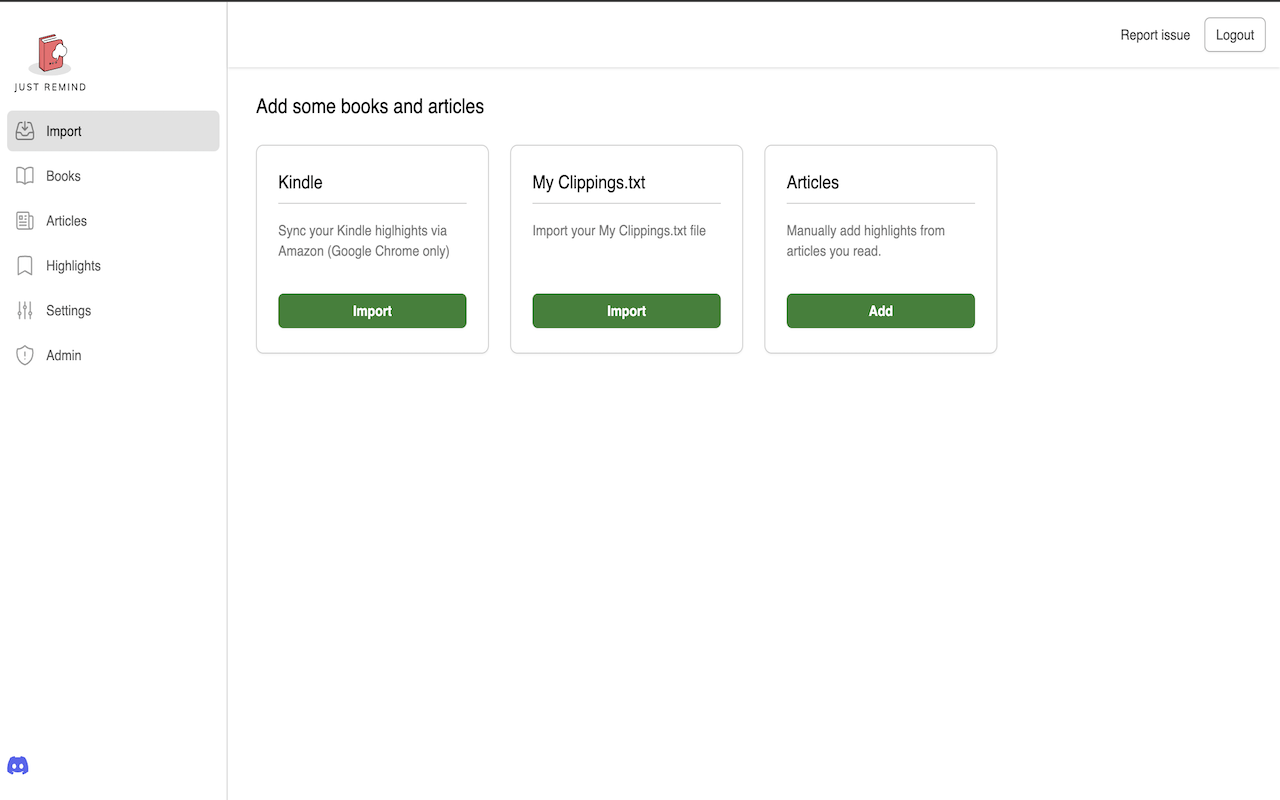Click the Report issue link
The image size is (1280, 800).
(x=1155, y=34)
